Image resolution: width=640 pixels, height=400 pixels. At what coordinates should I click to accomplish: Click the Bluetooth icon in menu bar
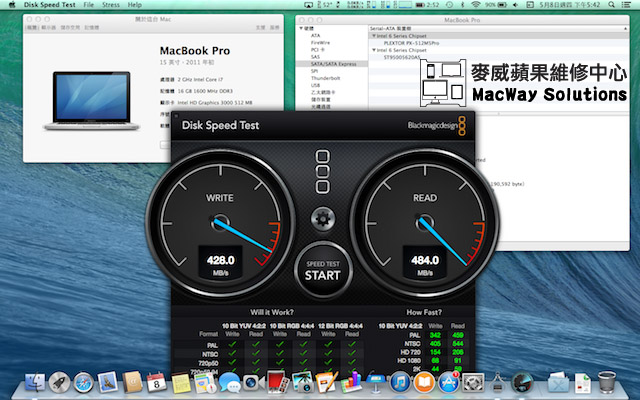[462, 5]
